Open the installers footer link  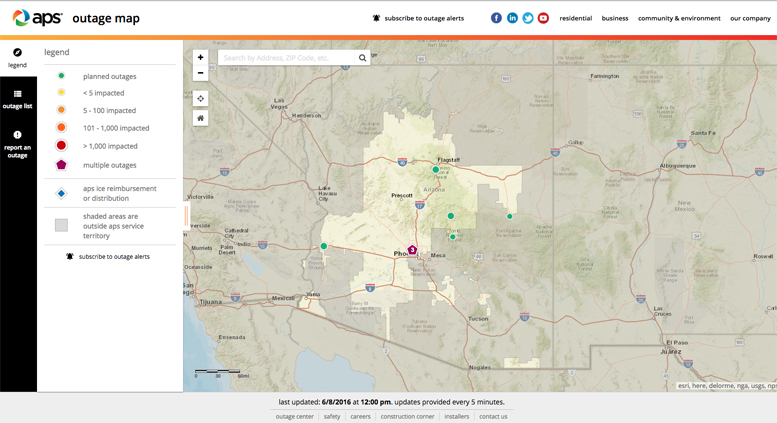(457, 417)
